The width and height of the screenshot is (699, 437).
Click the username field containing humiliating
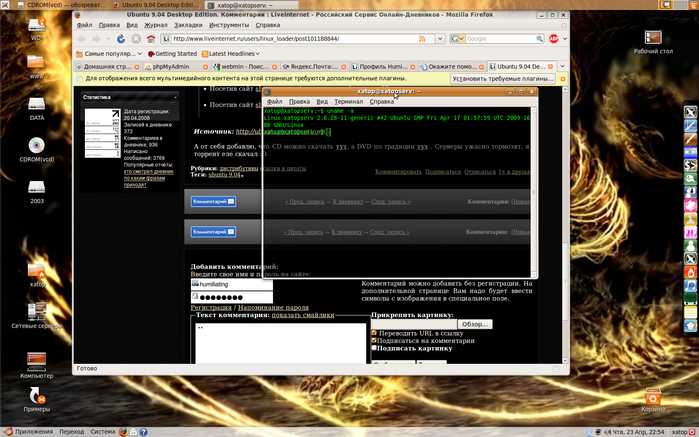tap(232, 284)
